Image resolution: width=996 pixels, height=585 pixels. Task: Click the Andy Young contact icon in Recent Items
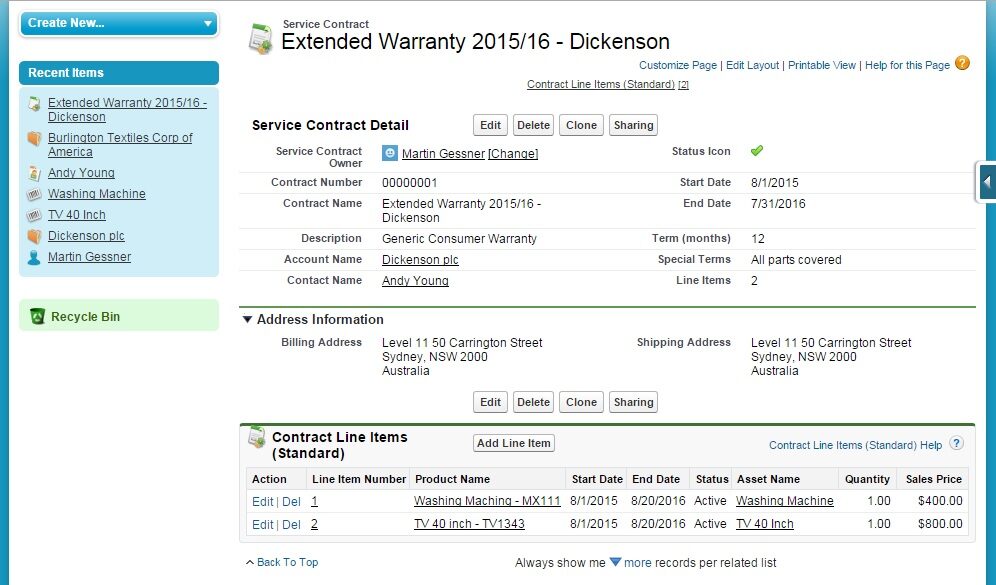[x=33, y=173]
